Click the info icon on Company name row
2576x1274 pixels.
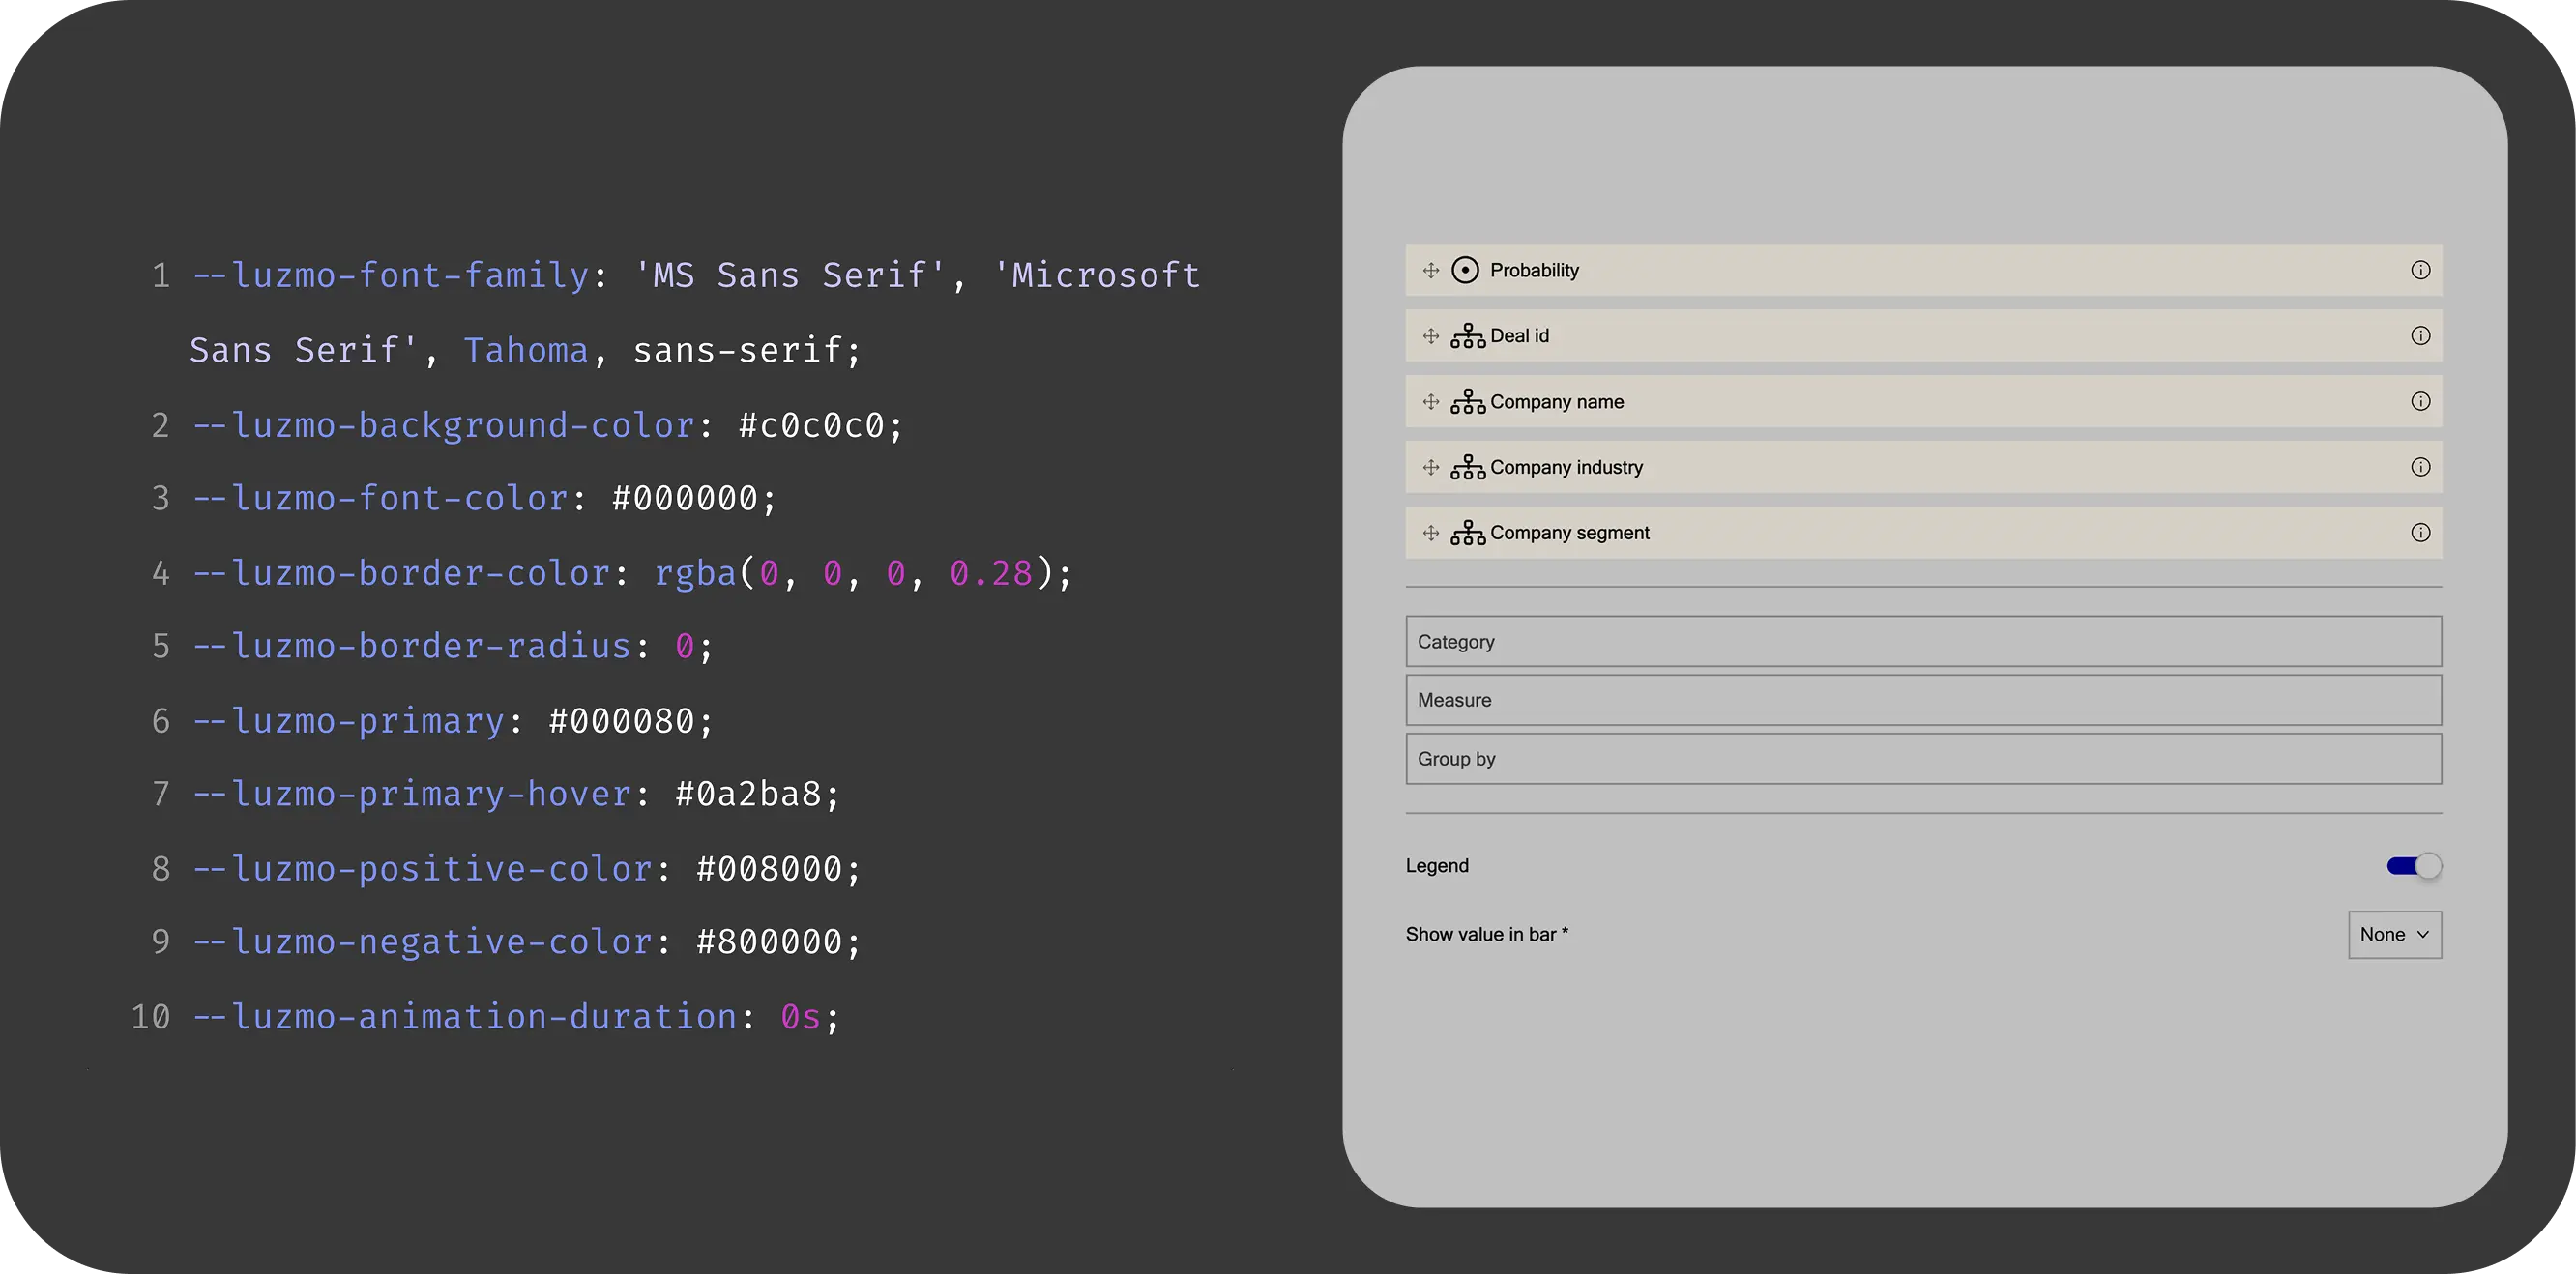(x=2420, y=402)
